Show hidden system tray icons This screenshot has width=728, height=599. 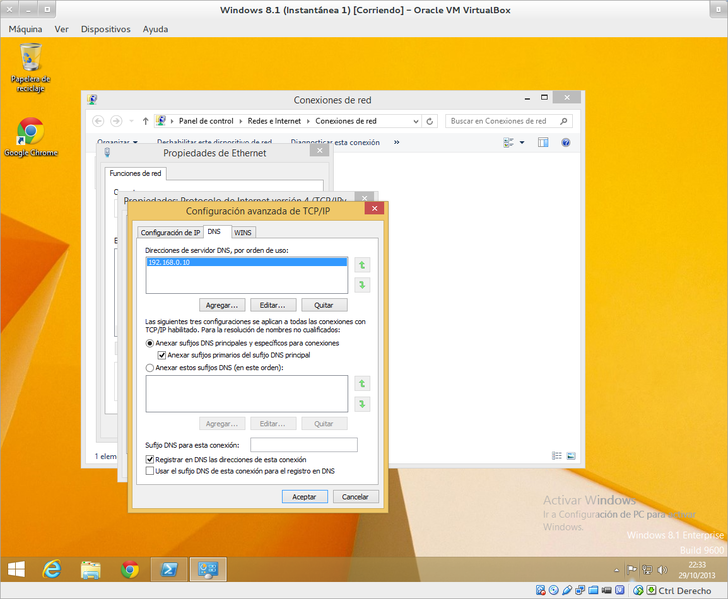click(617, 570)
